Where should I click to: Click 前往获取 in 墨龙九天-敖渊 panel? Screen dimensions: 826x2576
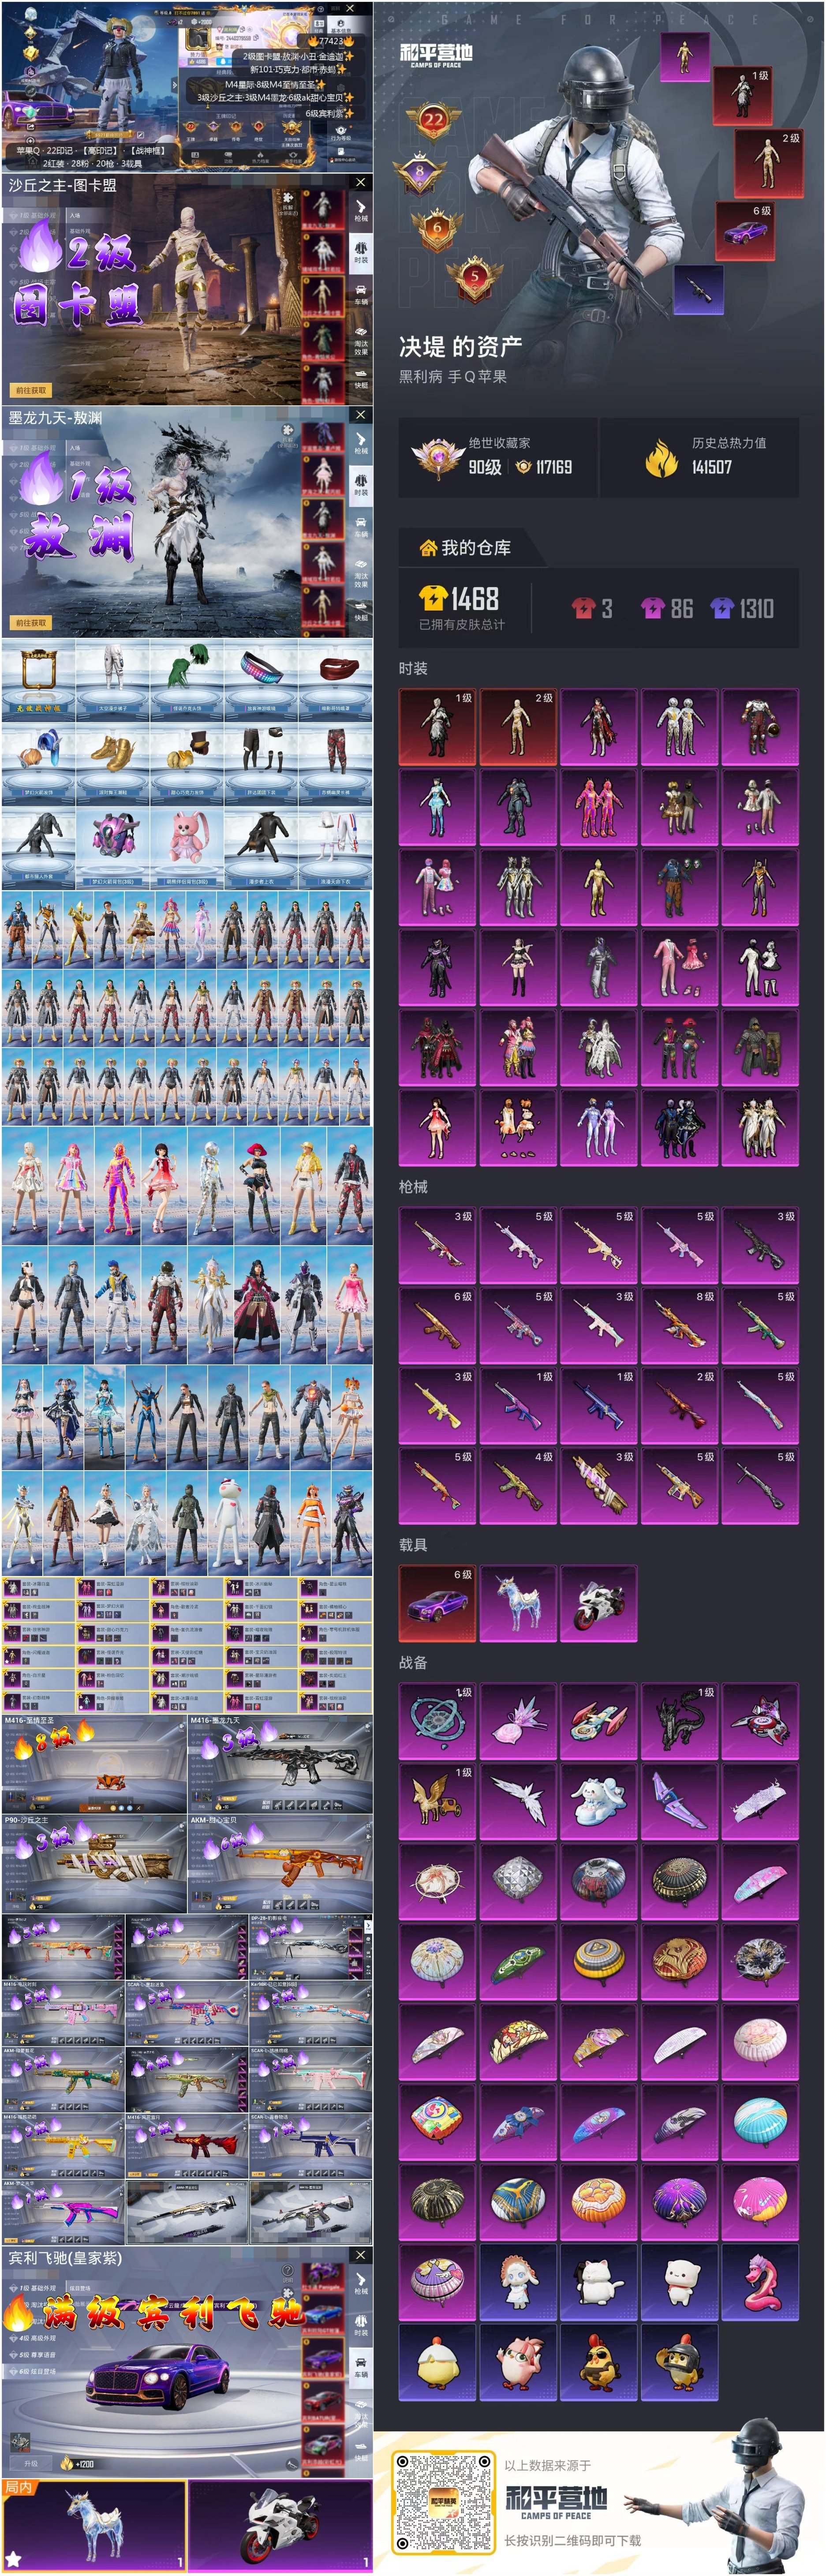(x=31, y=622)
